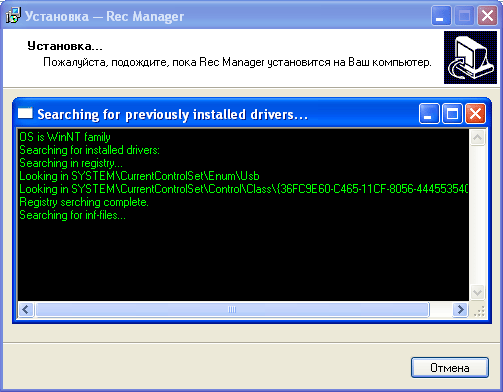Click the heading 'Установка...'
This screenshot has height=392, width=503.
tap(65, 46)
